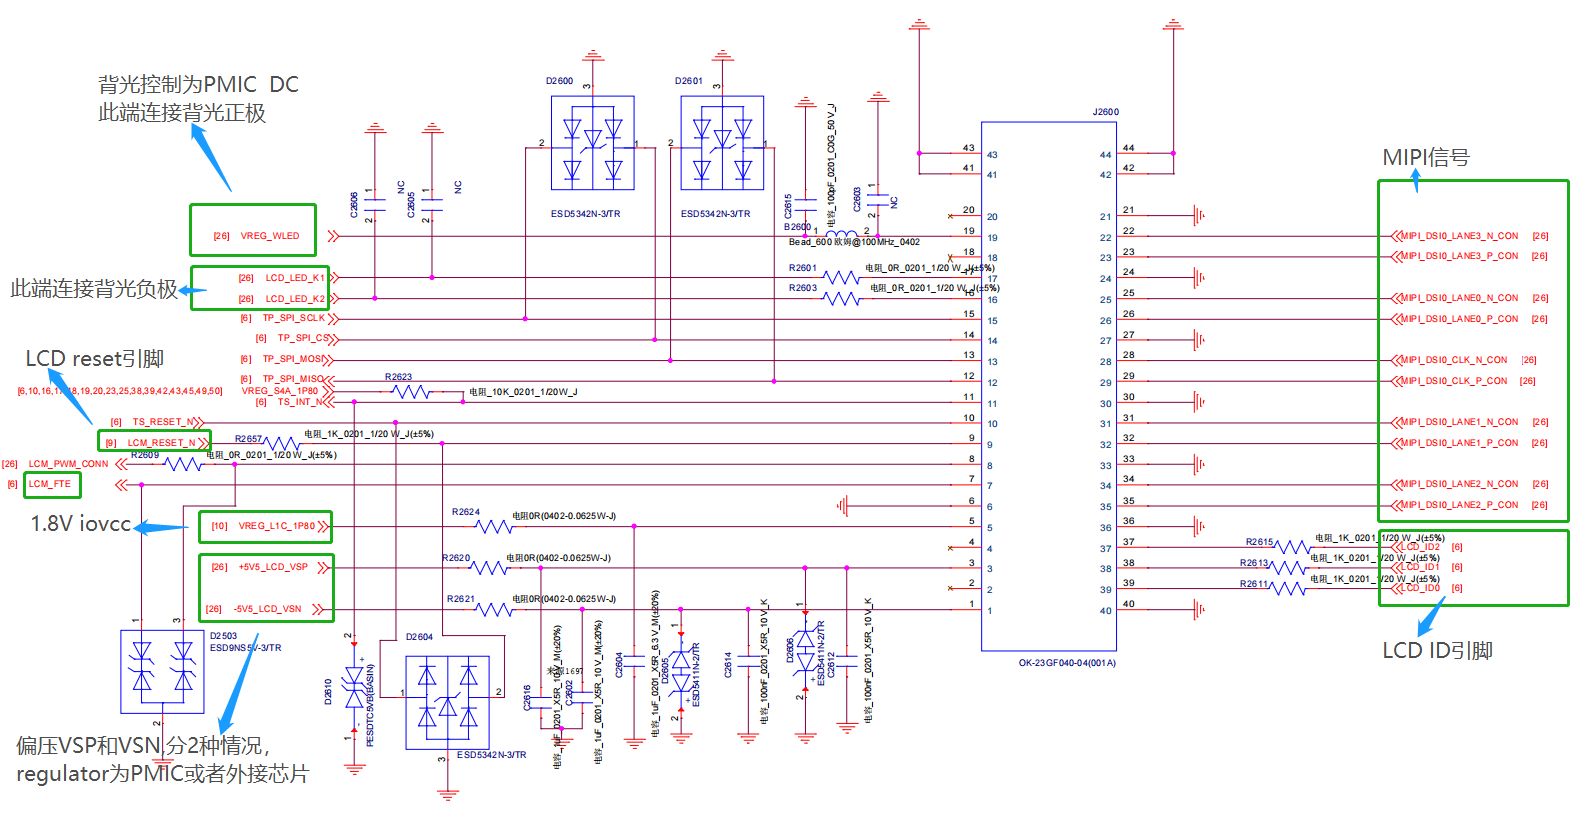Select the MIPI_DSI0_LANE3_N_CON signal label
Screen dimensions: 1595x821
click(1459, 236)
